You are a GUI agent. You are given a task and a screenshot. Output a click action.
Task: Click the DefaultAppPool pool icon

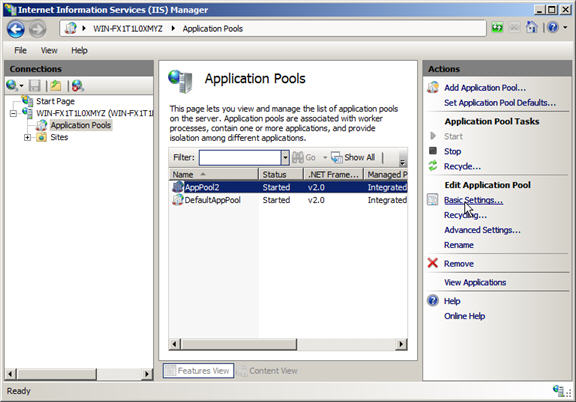point(178,200)
